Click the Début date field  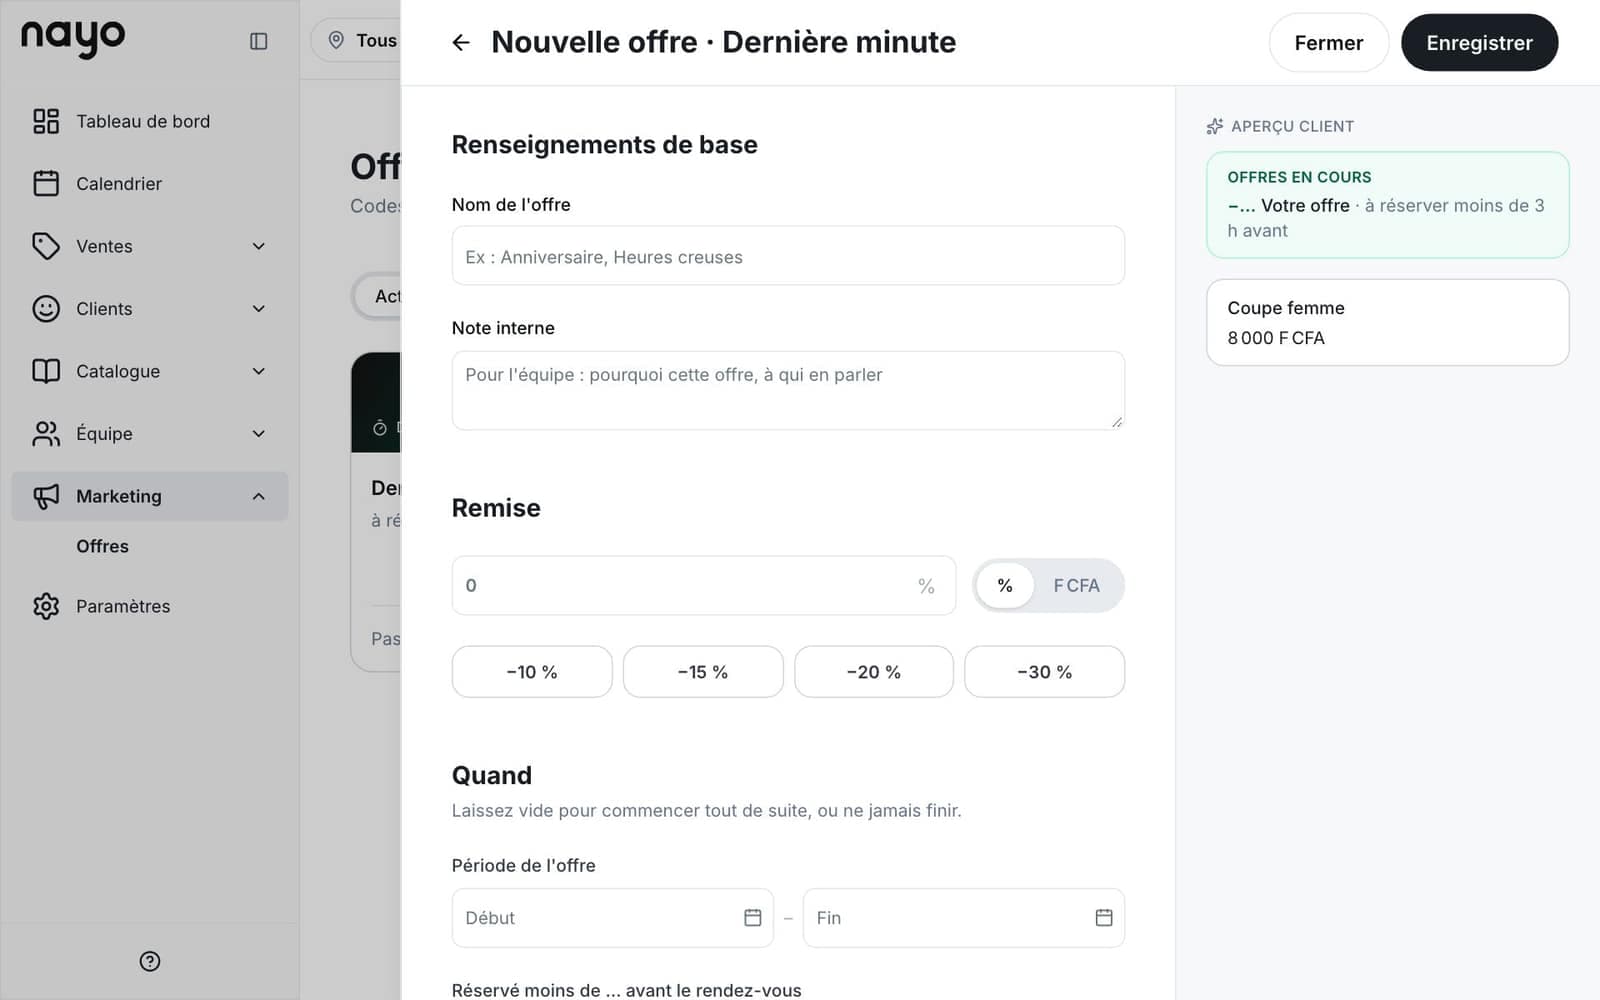click(612, 918)
